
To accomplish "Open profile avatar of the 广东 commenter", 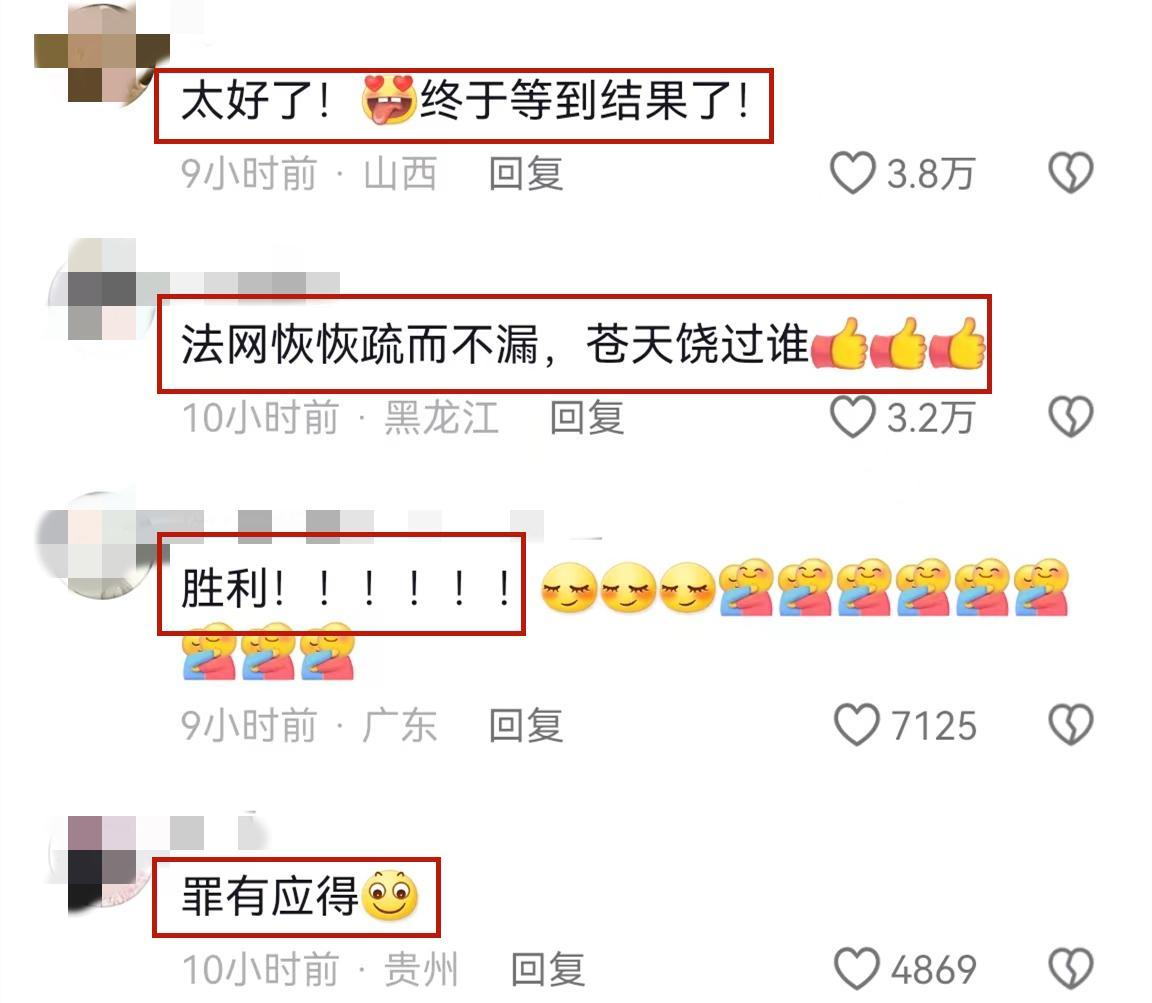I will pyautogui.click(x=96, y=544).
